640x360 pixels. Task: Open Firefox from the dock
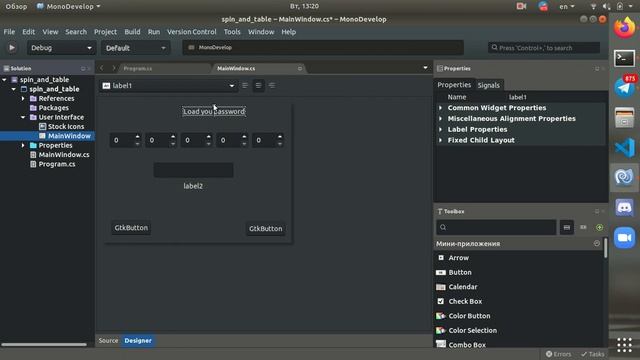pyautogui.click(x=624, y=28)
